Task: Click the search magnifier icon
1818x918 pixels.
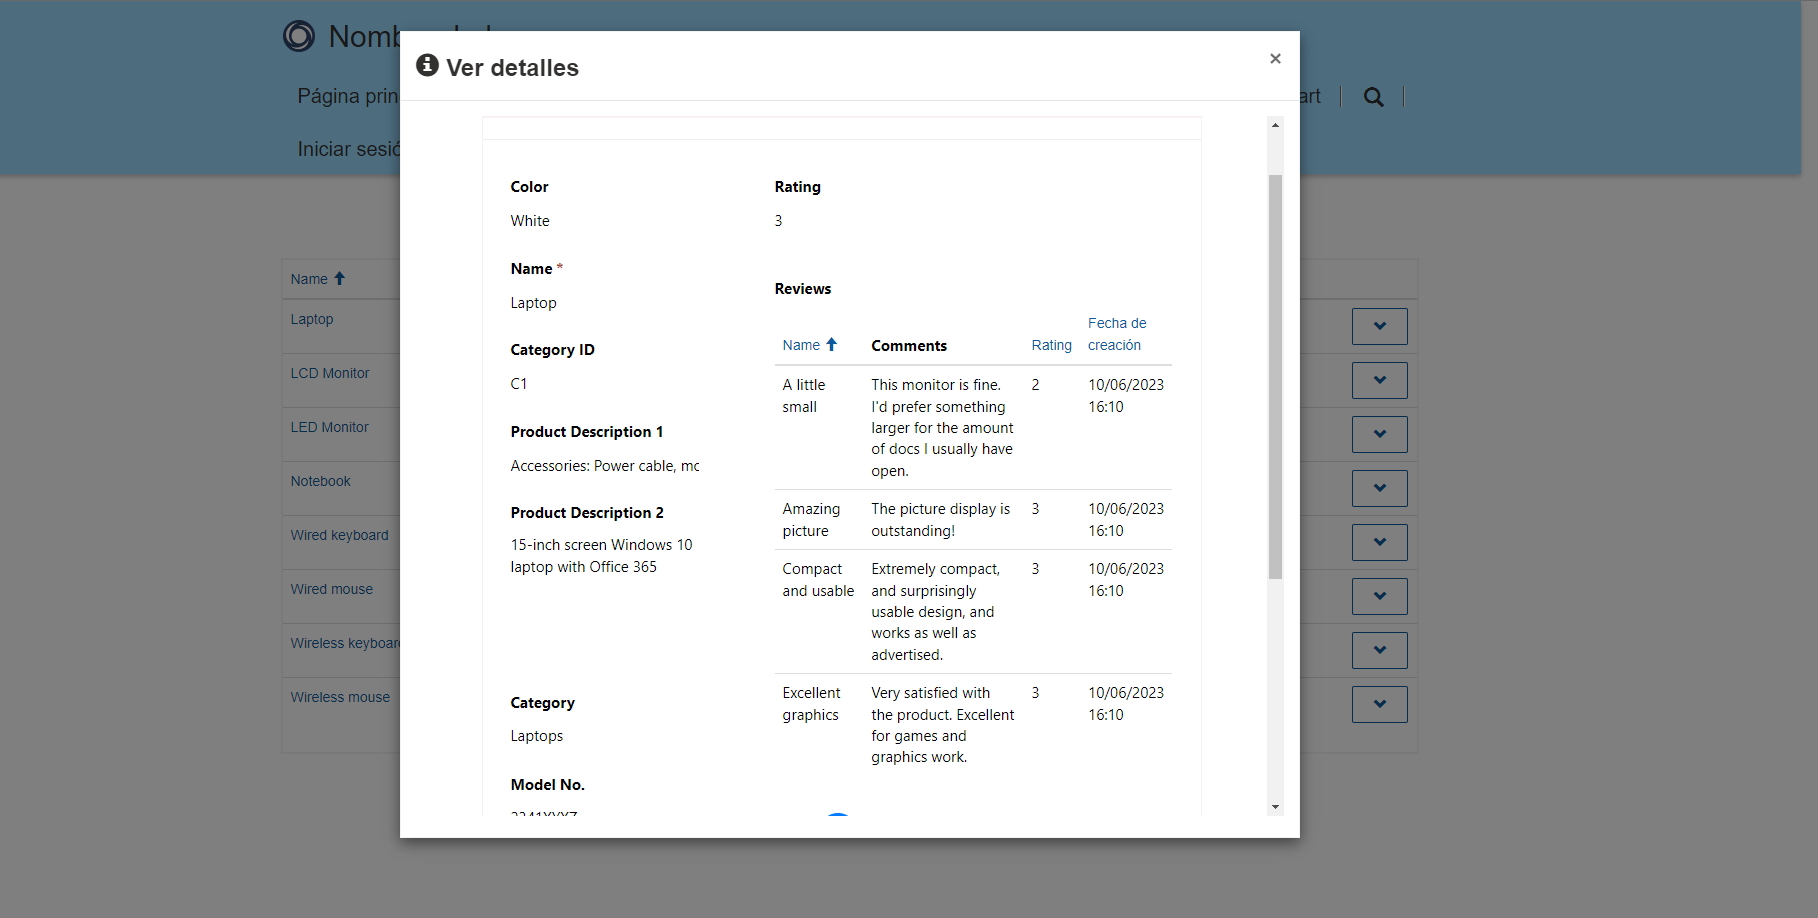Action: point(1374,97)
